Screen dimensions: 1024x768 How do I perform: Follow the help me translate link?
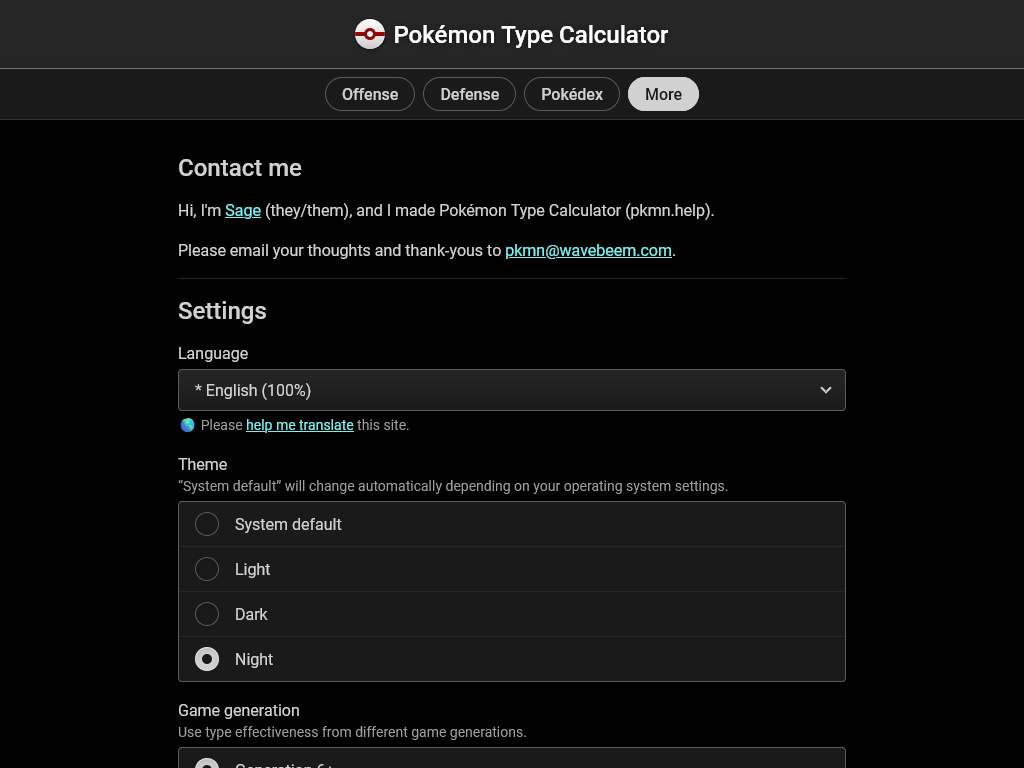pyautogui.click(x=300, y=425)
